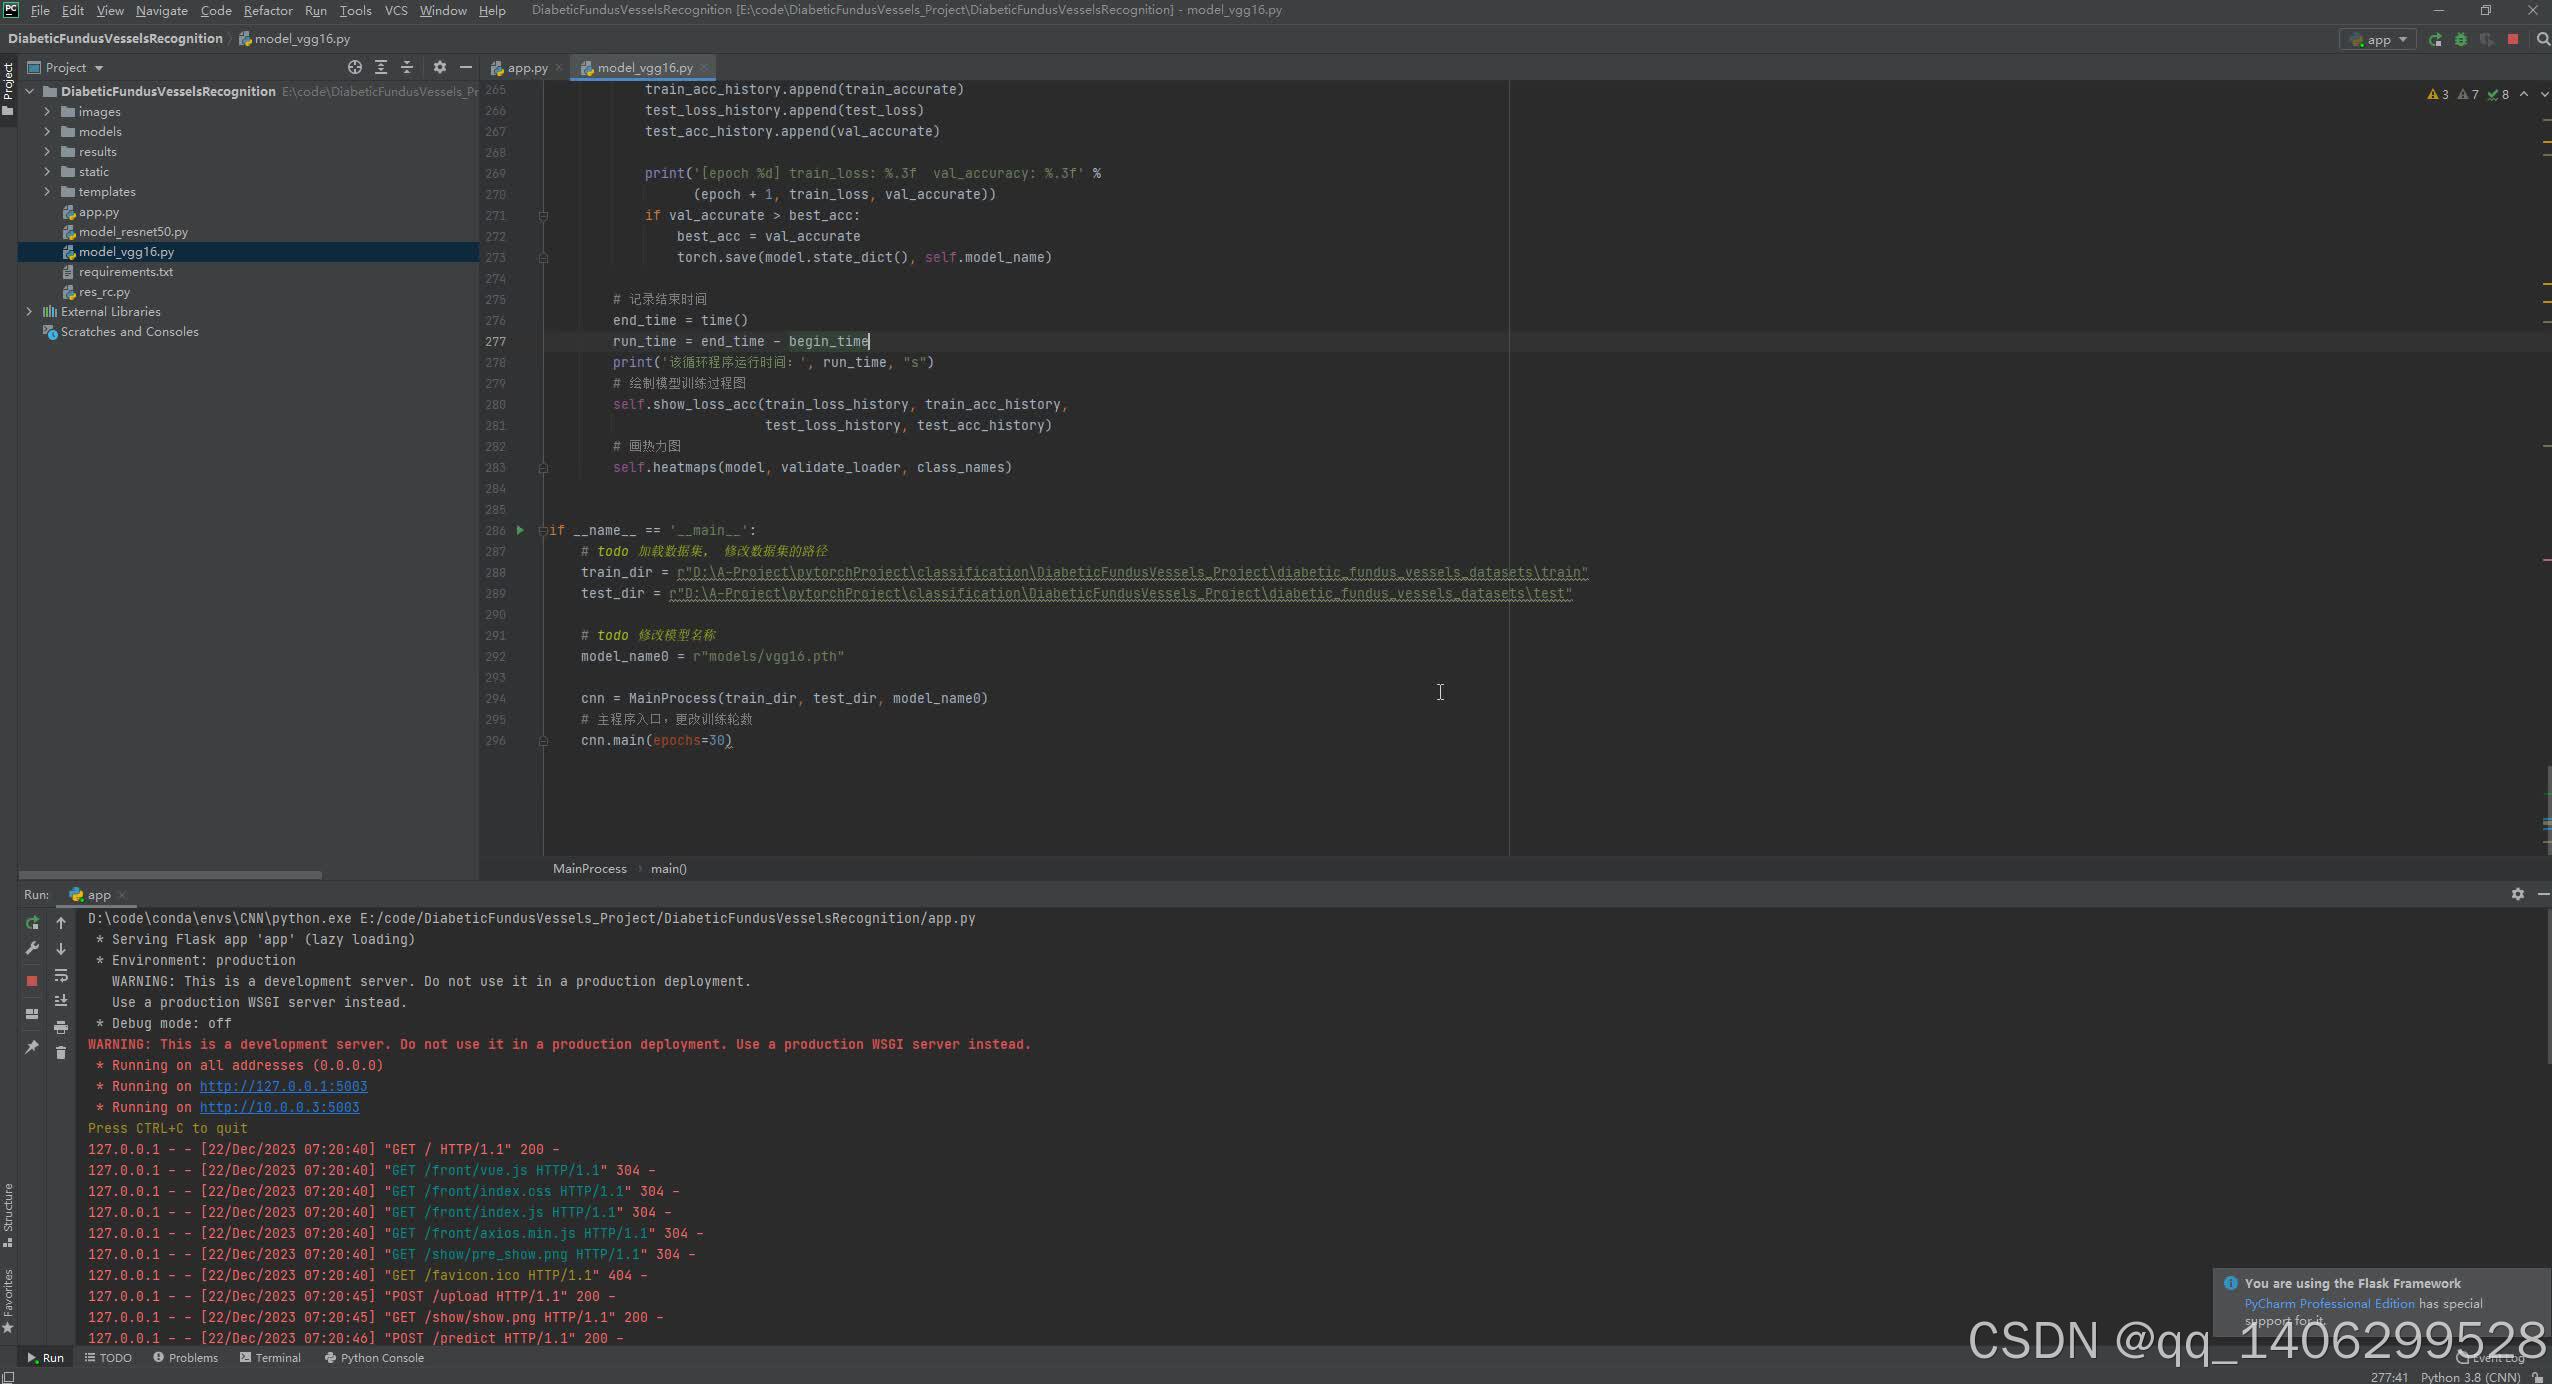This screenshot has width=2552, height=1384.
Task: Open Run panel settings gear
Action: pos(2517,894)
